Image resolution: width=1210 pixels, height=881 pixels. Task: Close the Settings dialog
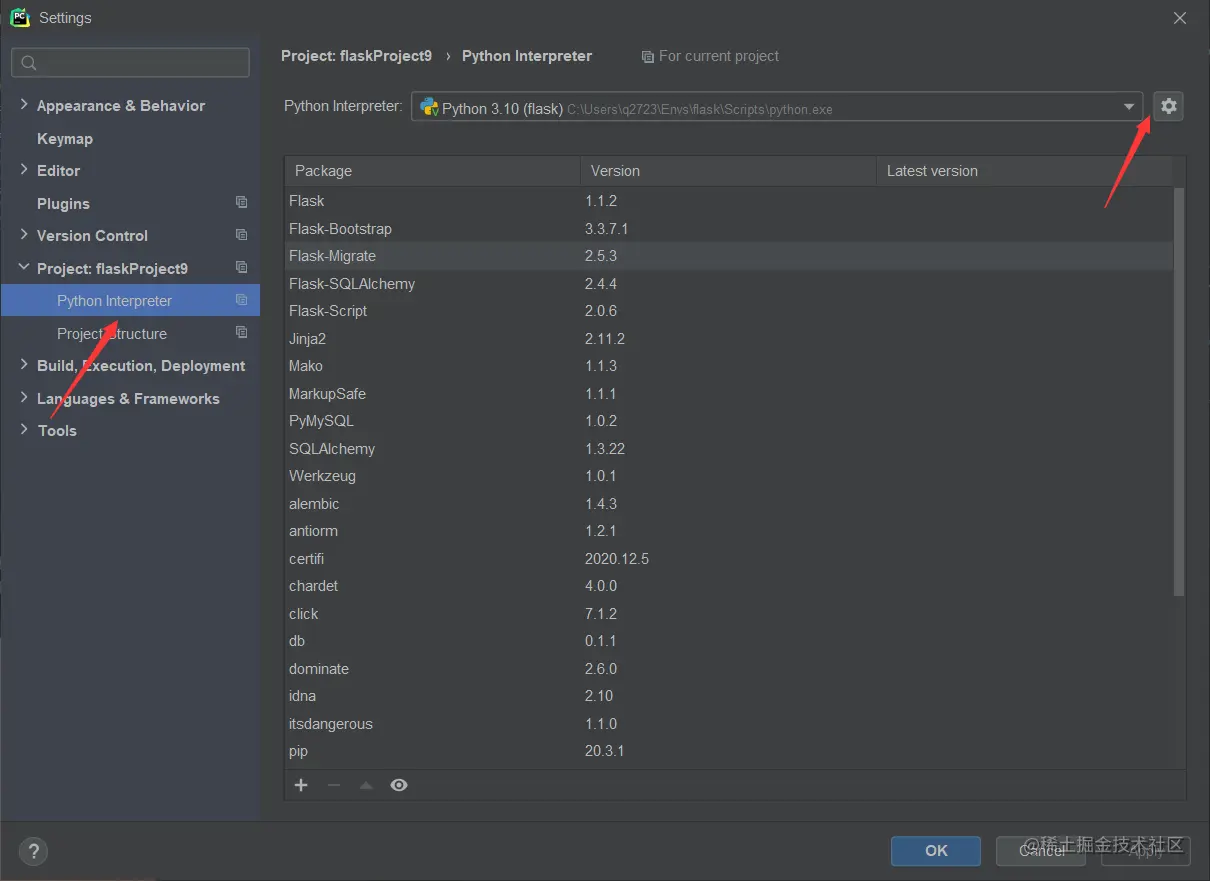point(1180,18)
